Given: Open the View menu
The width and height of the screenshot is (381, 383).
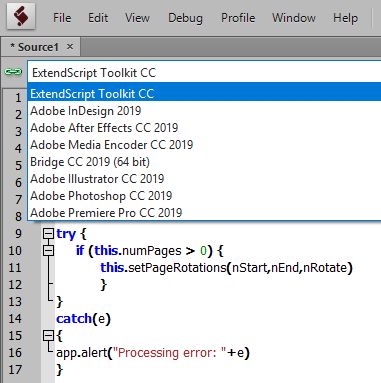Looking at the screenshot, I should 137,18.
